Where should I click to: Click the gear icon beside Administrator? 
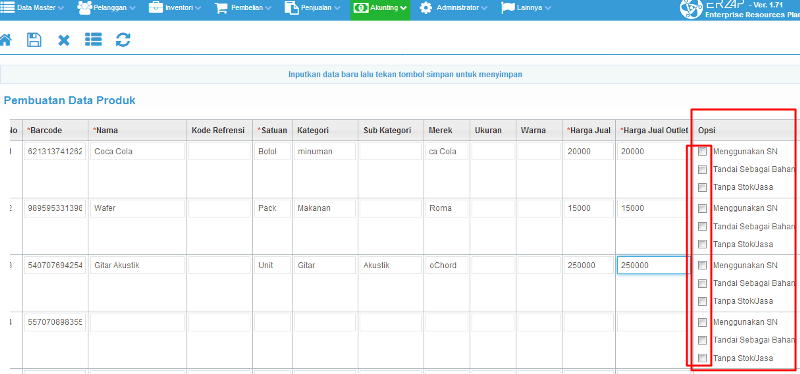pyautogui.click(x=426, y=8)
